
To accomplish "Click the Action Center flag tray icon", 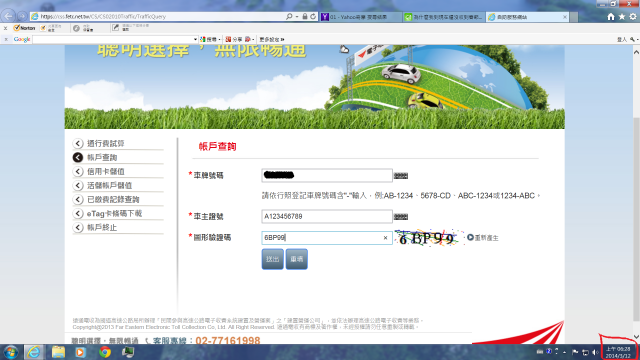I will coord(575,352).
